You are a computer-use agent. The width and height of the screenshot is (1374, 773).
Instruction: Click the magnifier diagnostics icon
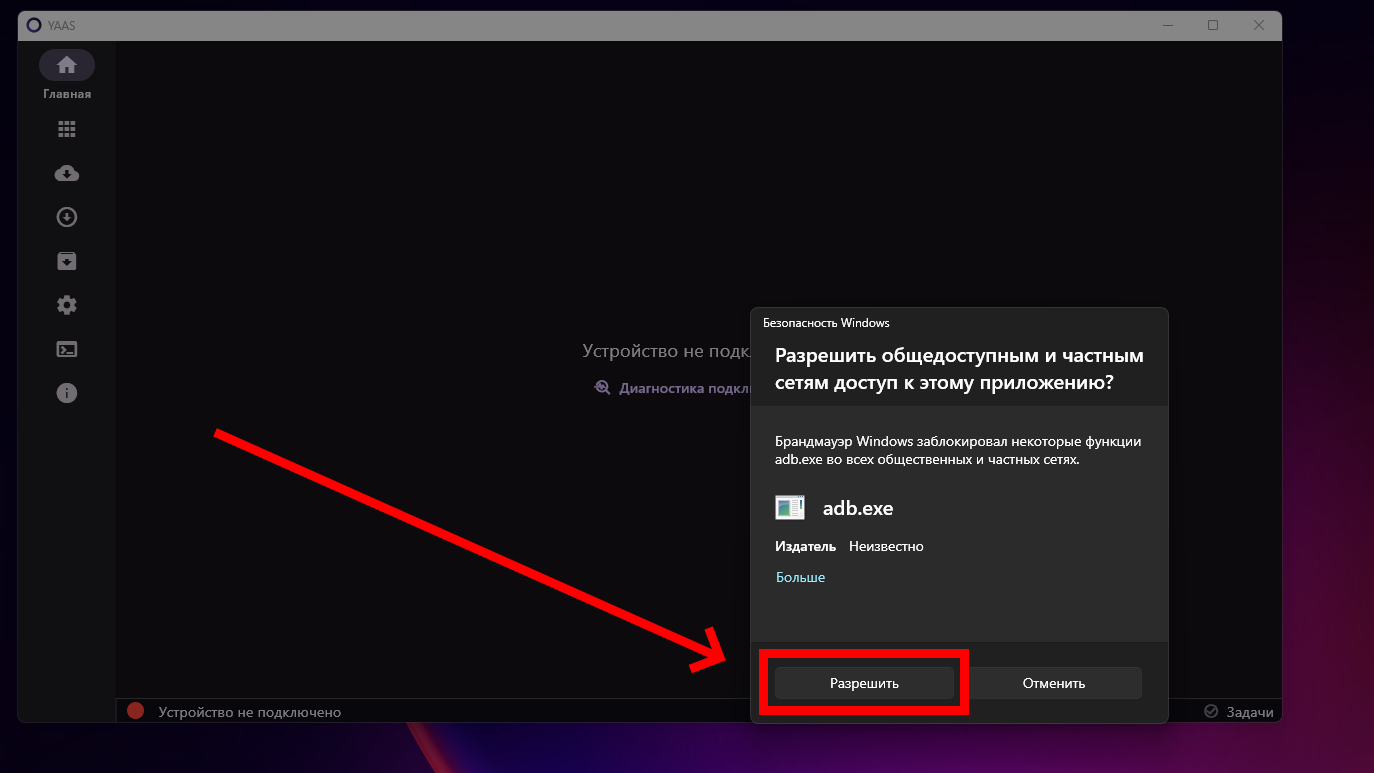(602, 388)
